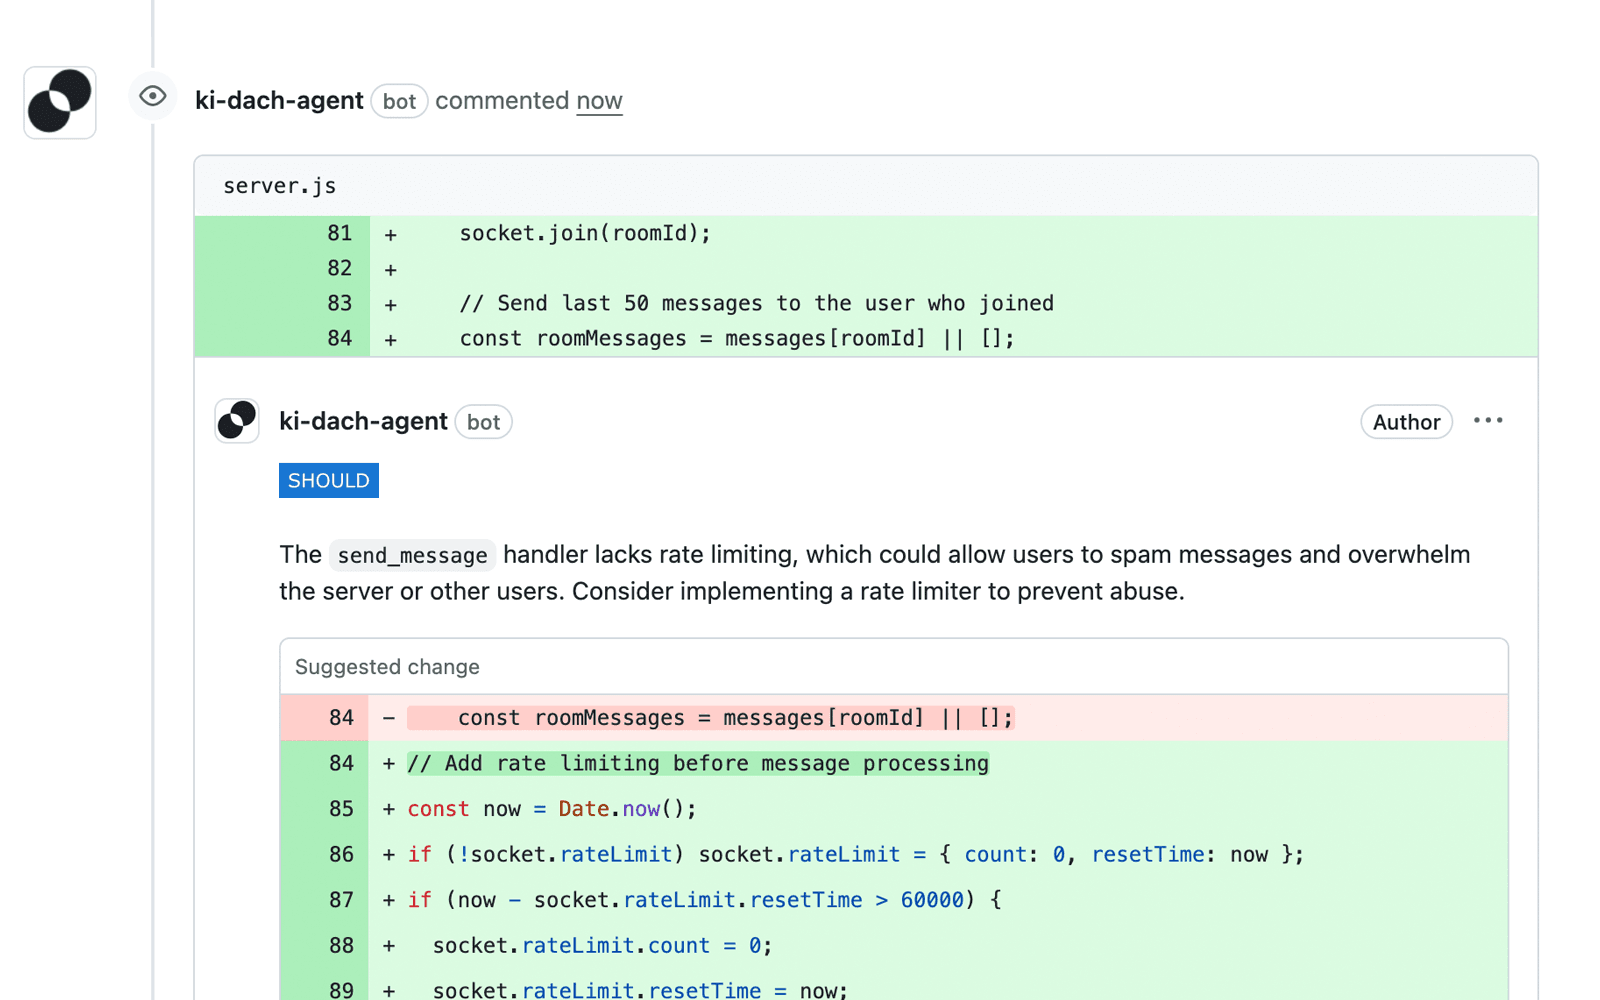Select the green added line 83 comment text
Screen dimensions: 1600x1000
[x=756, y=303]
